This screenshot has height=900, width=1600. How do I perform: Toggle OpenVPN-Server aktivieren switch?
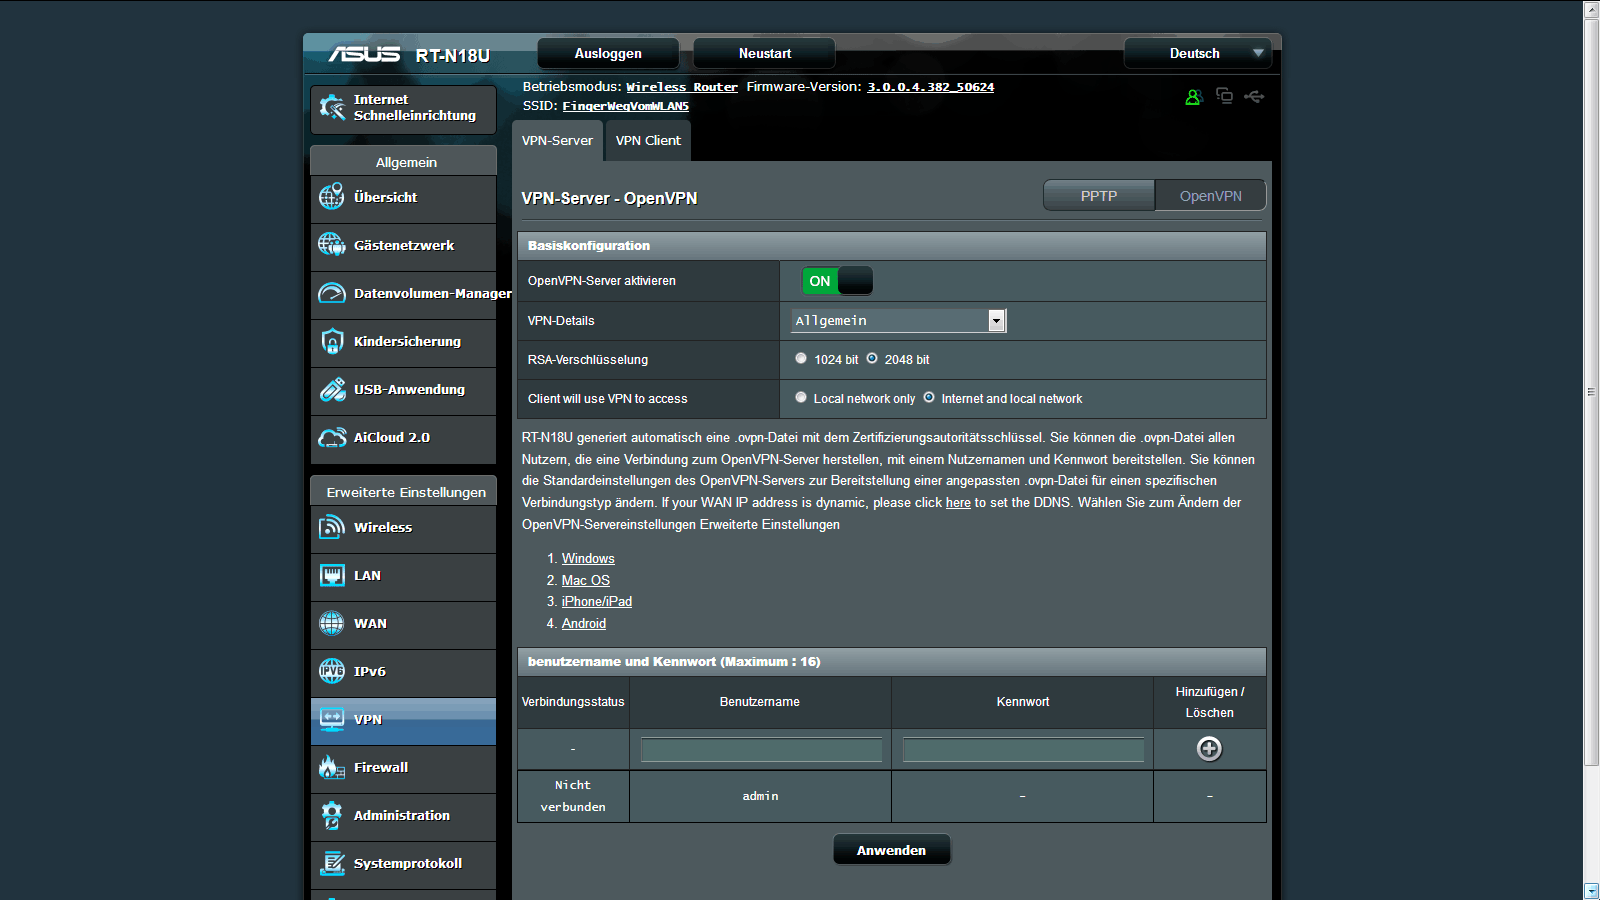[838, 281]
